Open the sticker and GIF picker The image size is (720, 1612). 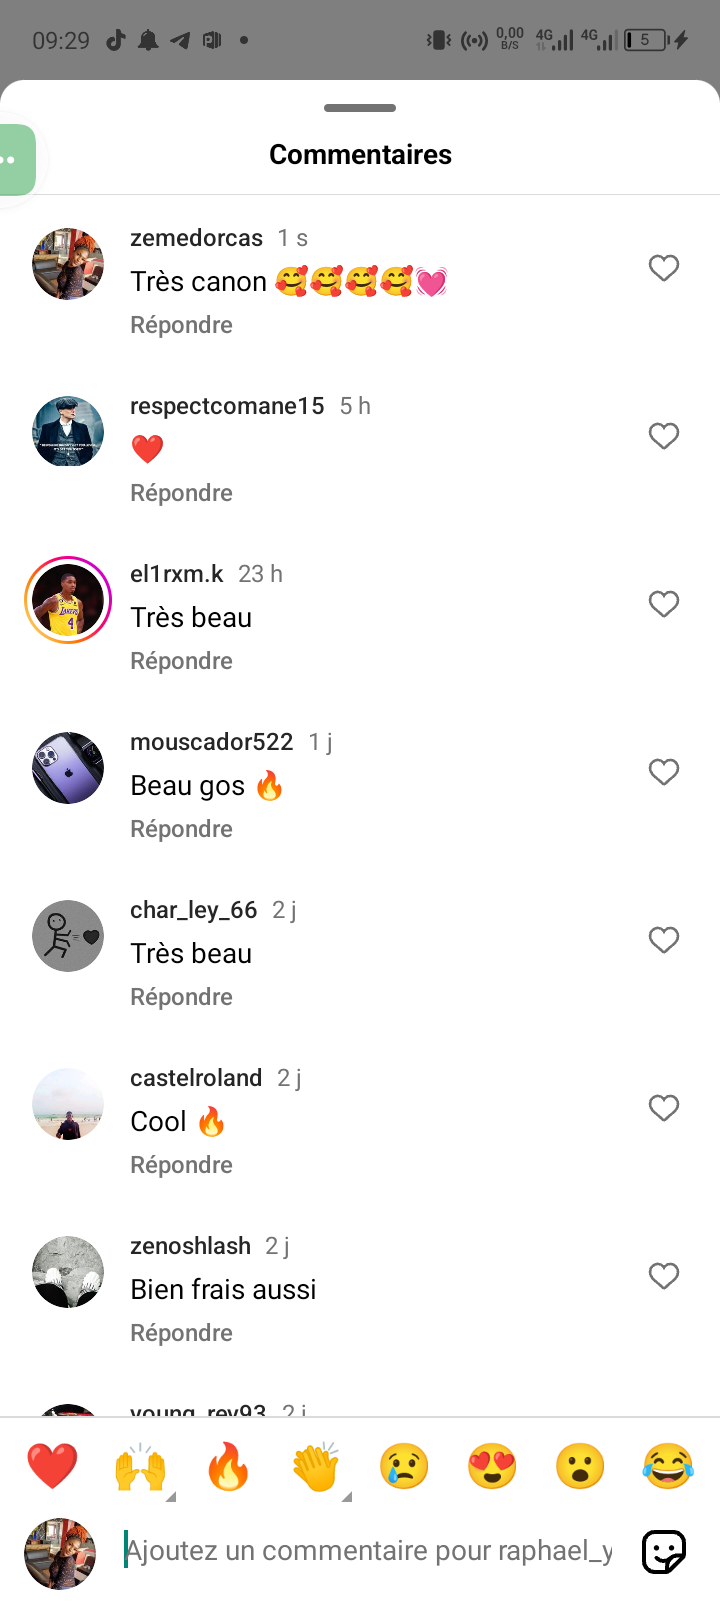pos(664,1552)
